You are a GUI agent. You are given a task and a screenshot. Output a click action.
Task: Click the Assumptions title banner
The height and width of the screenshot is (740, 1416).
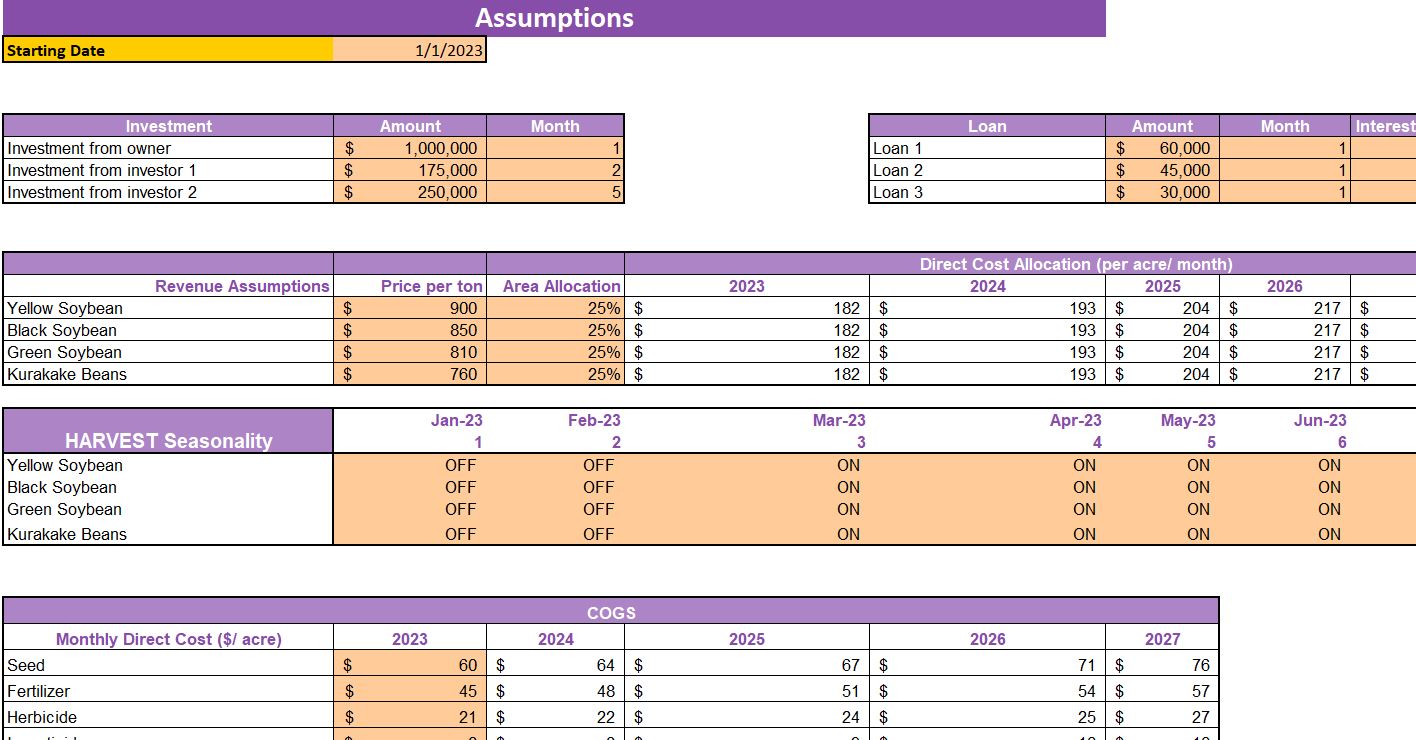[x=554, y=17]
